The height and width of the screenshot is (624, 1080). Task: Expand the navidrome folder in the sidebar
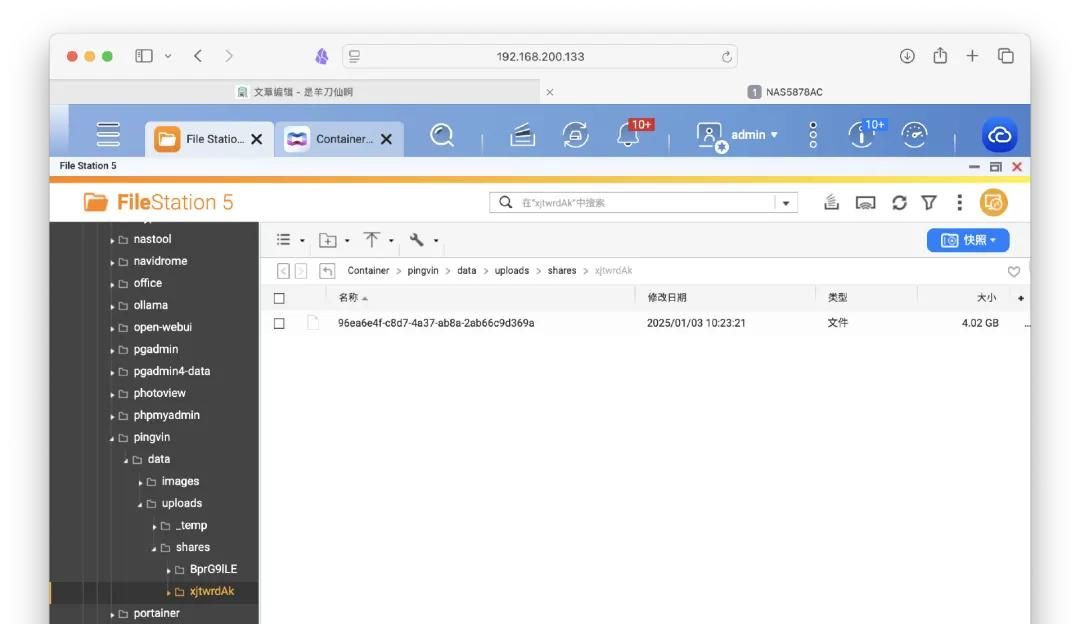[x=113, y=260]
